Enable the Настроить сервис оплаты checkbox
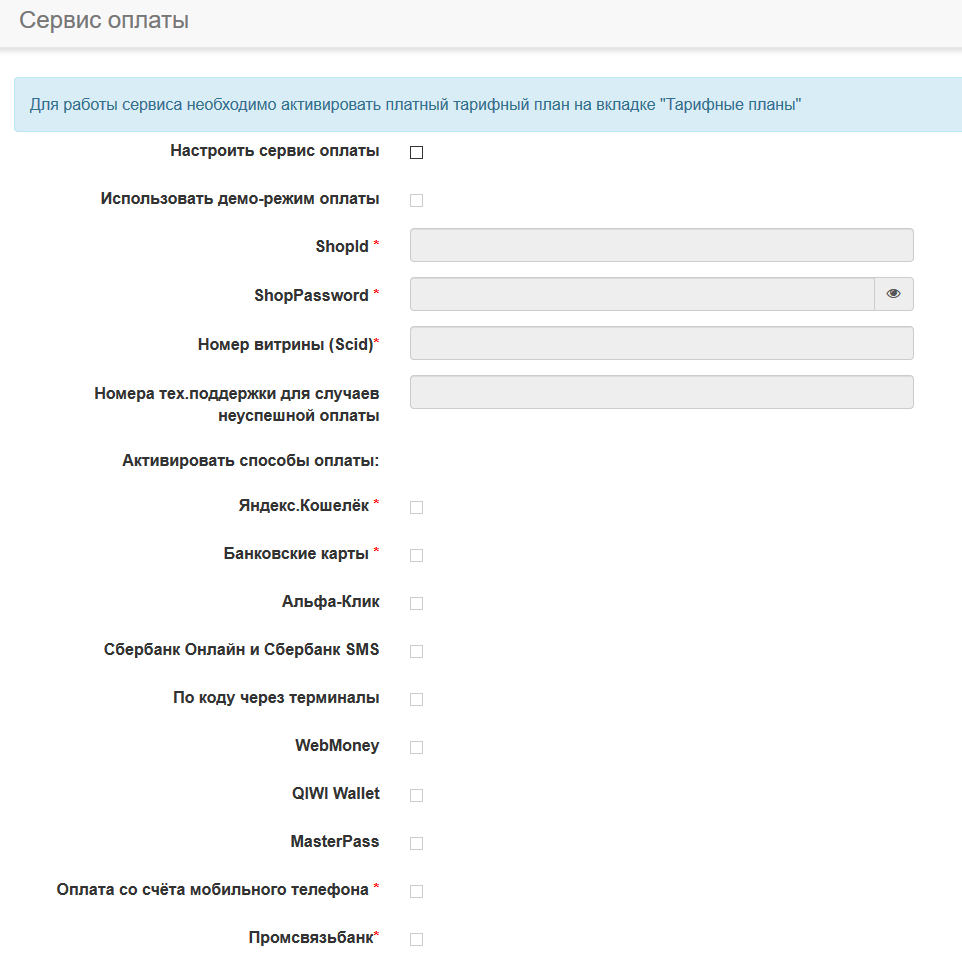Viewport: 962px width, 955px height. (x=417, y=153)
